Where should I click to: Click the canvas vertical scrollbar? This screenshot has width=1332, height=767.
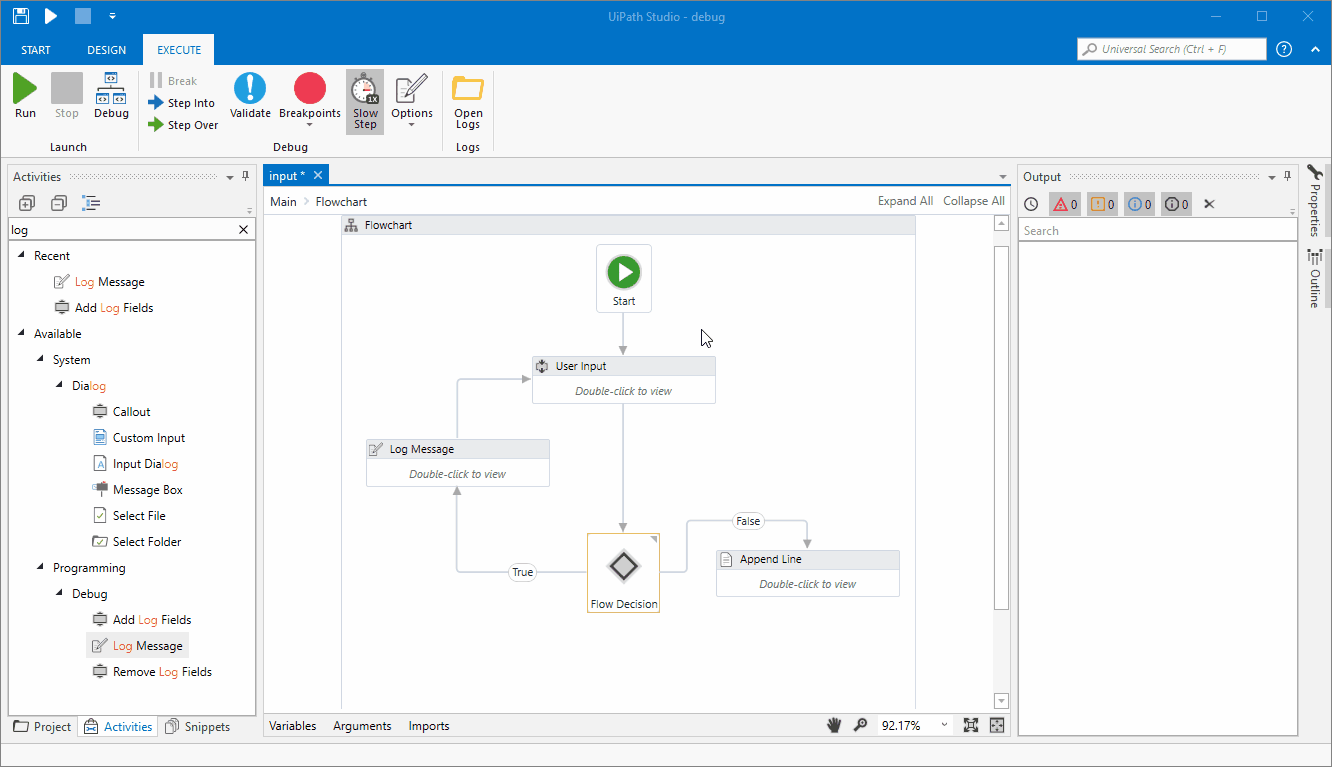click(1001, 428)
